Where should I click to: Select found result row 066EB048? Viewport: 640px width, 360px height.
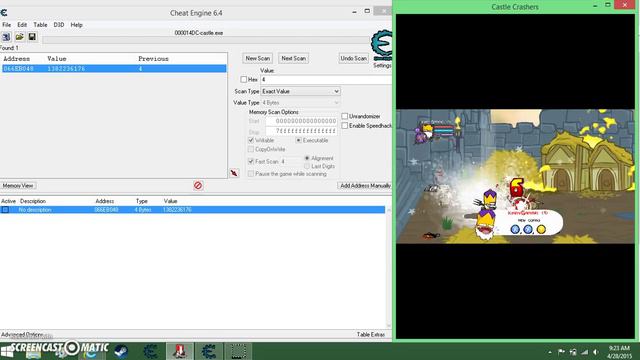point(114,69)
